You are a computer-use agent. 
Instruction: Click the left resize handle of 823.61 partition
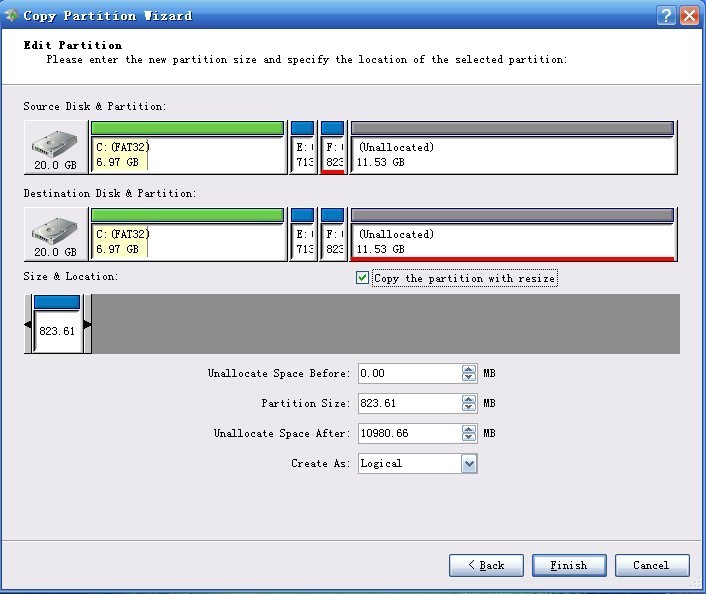pos(28,325)
